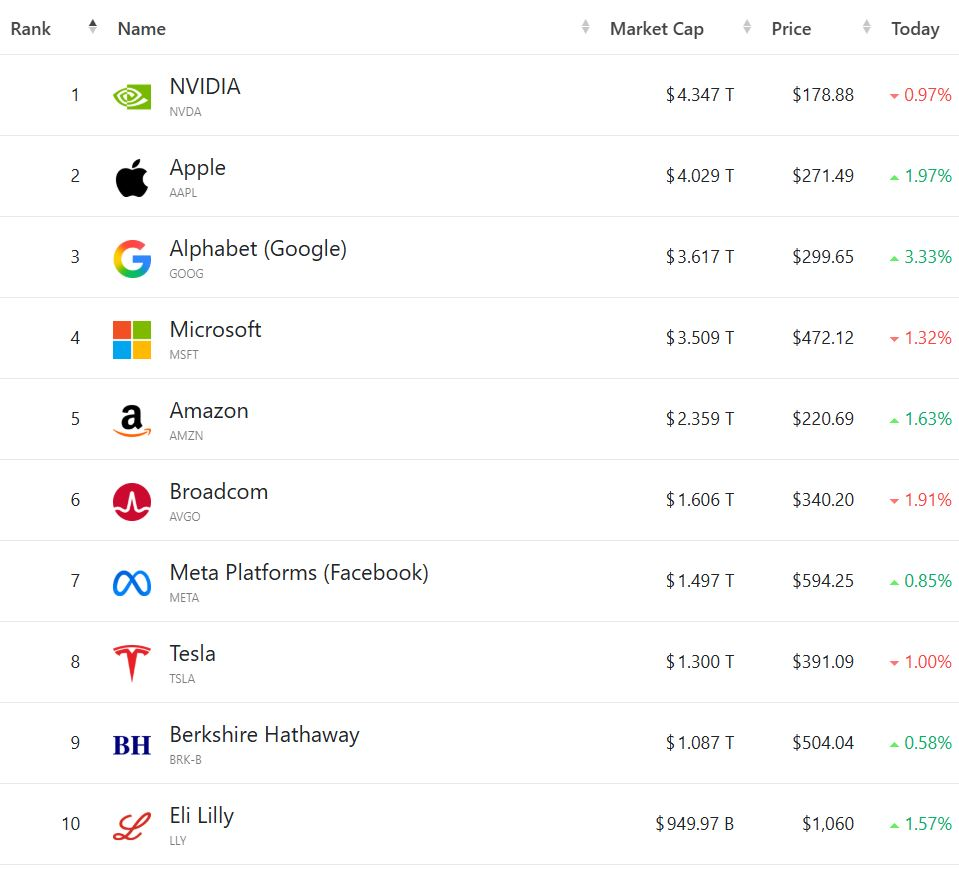959x869 pixels.
Task: Sort using arrows beside Name column
Action: pyautogui.click(x=586, y=28)
